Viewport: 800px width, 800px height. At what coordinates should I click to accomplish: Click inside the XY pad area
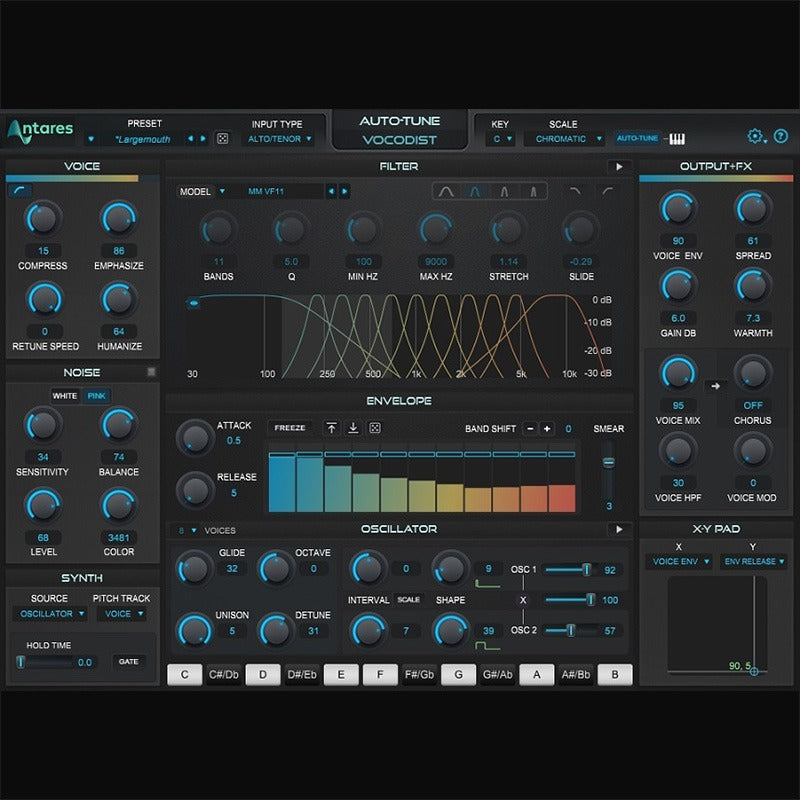717,624
